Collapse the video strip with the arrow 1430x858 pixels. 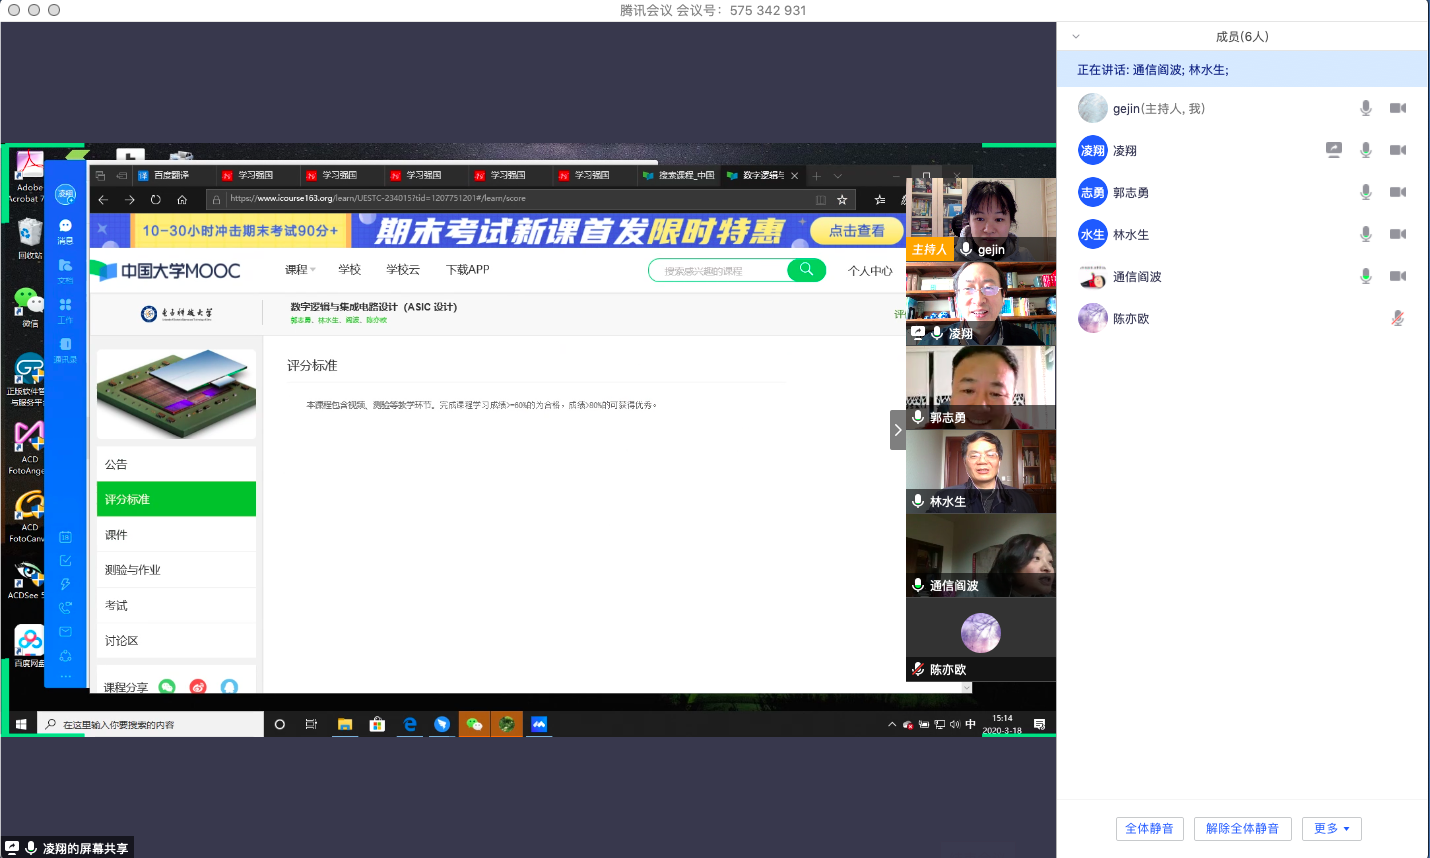897,430
